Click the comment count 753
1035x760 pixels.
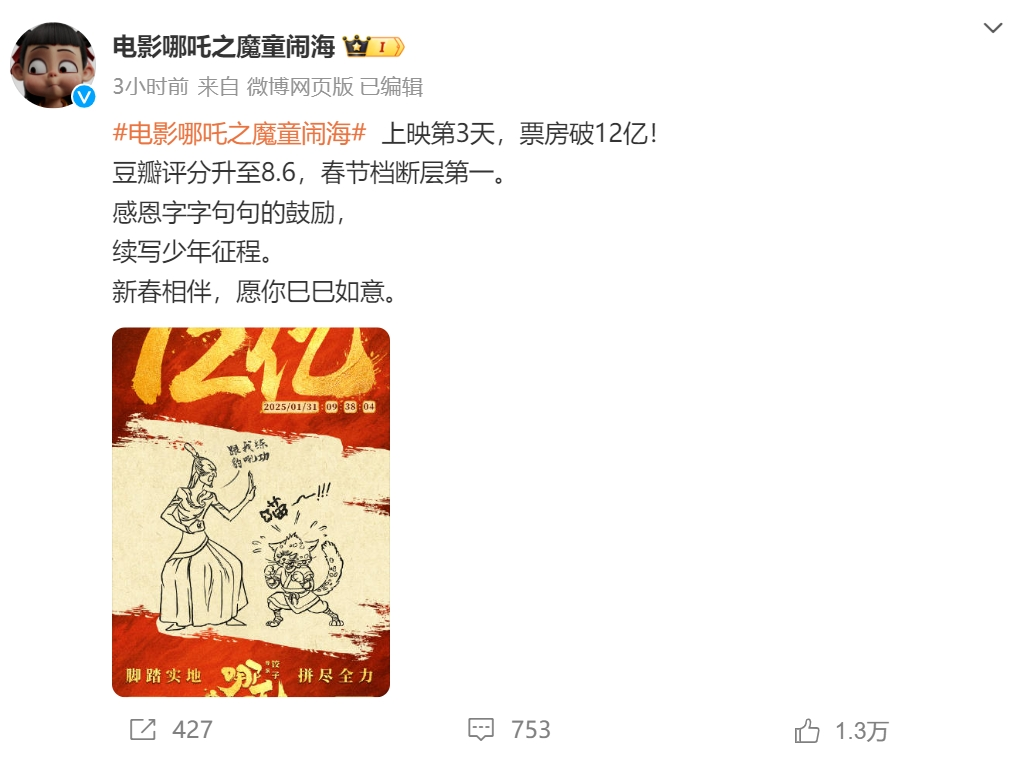531,730
